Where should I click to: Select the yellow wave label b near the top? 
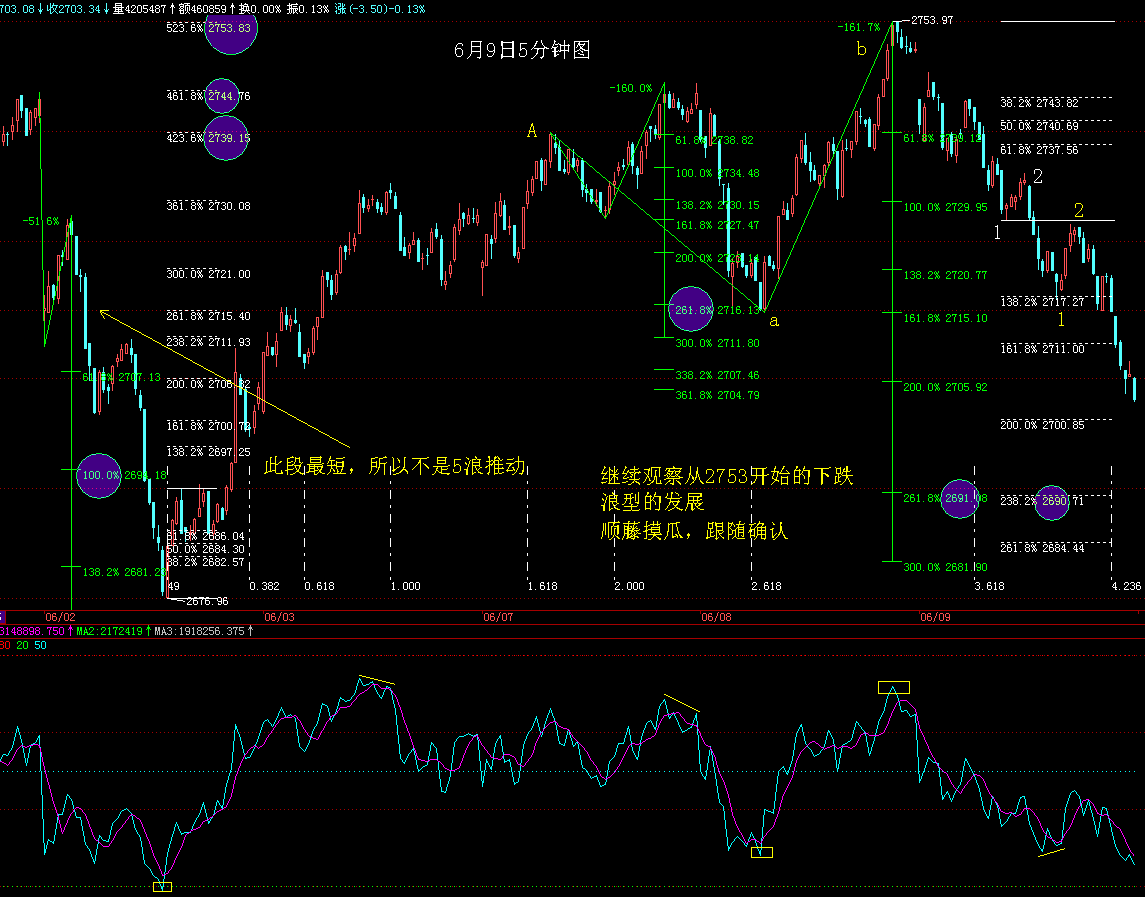[860, 49]
